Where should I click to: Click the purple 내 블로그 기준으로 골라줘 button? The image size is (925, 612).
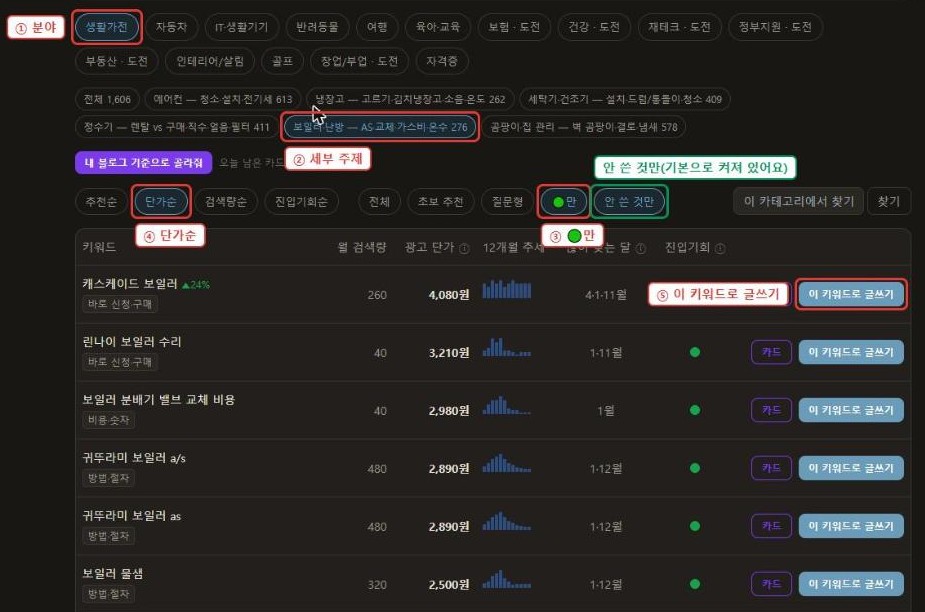tap(143, 162)
